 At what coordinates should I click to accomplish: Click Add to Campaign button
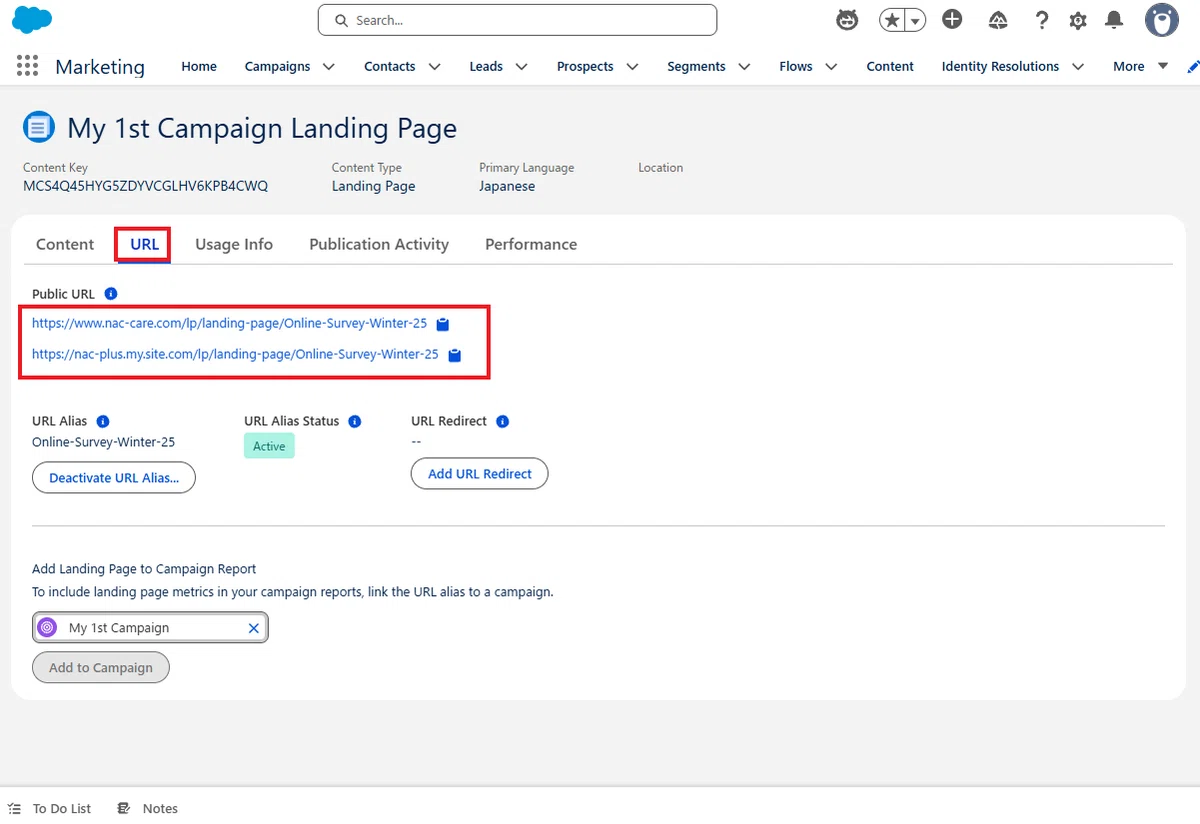point(101,667)
